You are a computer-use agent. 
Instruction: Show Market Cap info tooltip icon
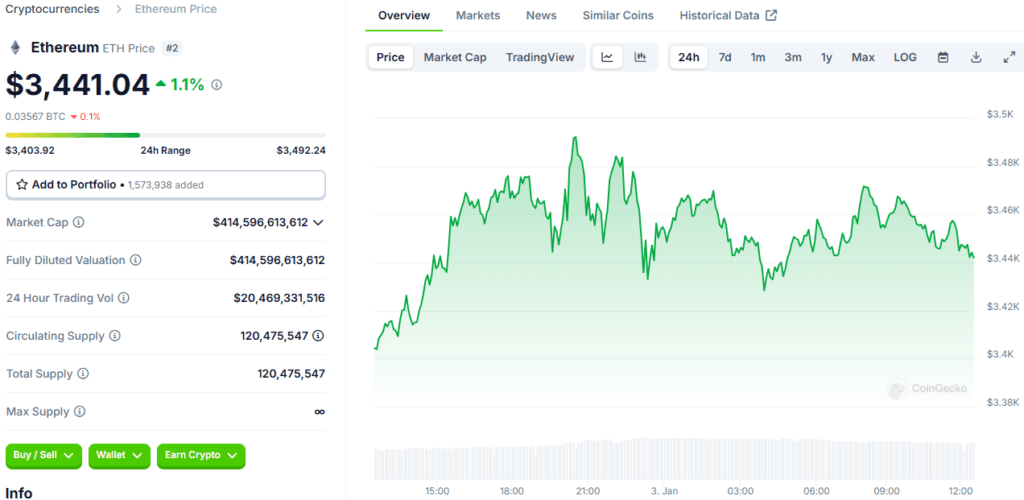(x=78, y=223)
